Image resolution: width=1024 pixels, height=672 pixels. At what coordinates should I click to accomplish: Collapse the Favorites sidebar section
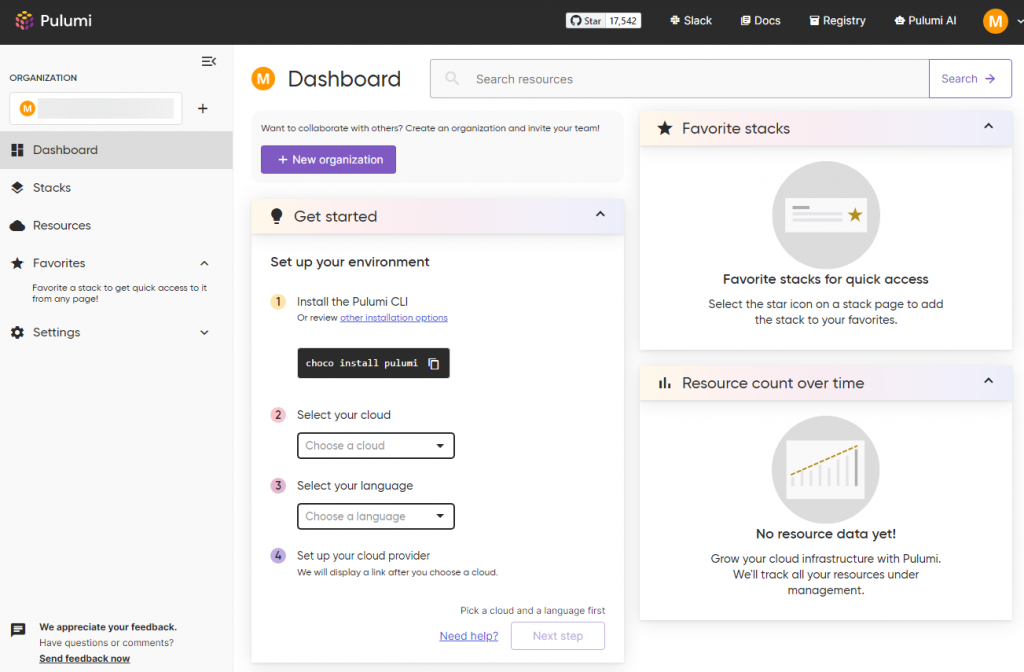click(204, 263)
